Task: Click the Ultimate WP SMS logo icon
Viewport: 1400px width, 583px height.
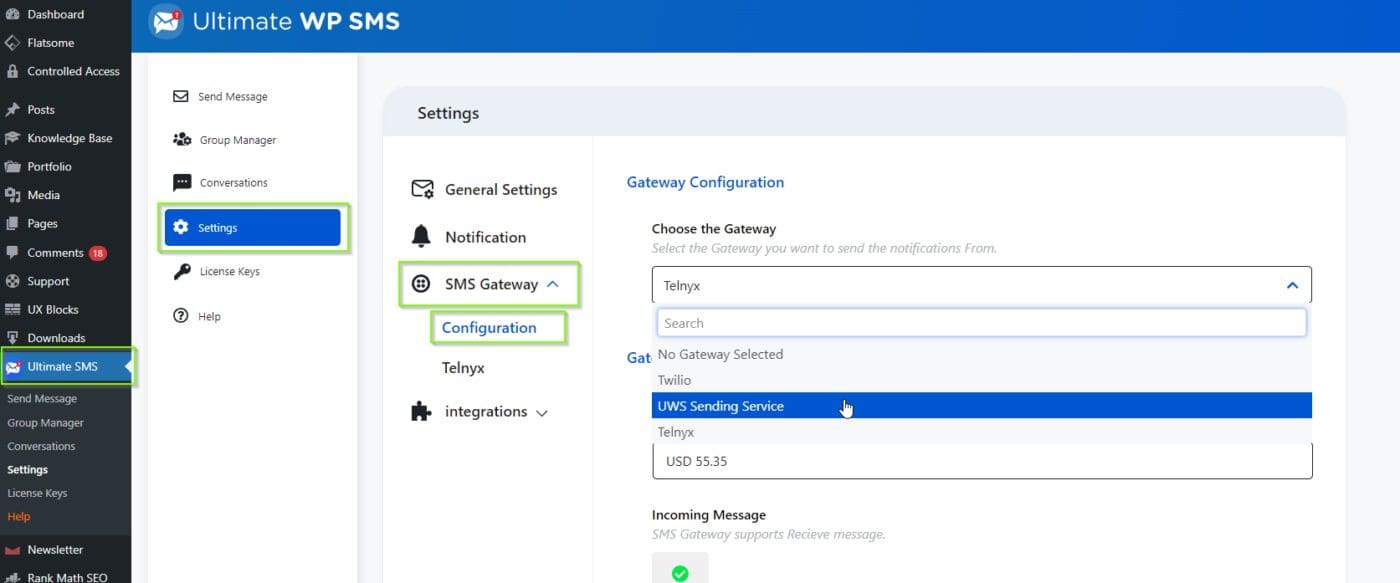Action: point(166,21)
